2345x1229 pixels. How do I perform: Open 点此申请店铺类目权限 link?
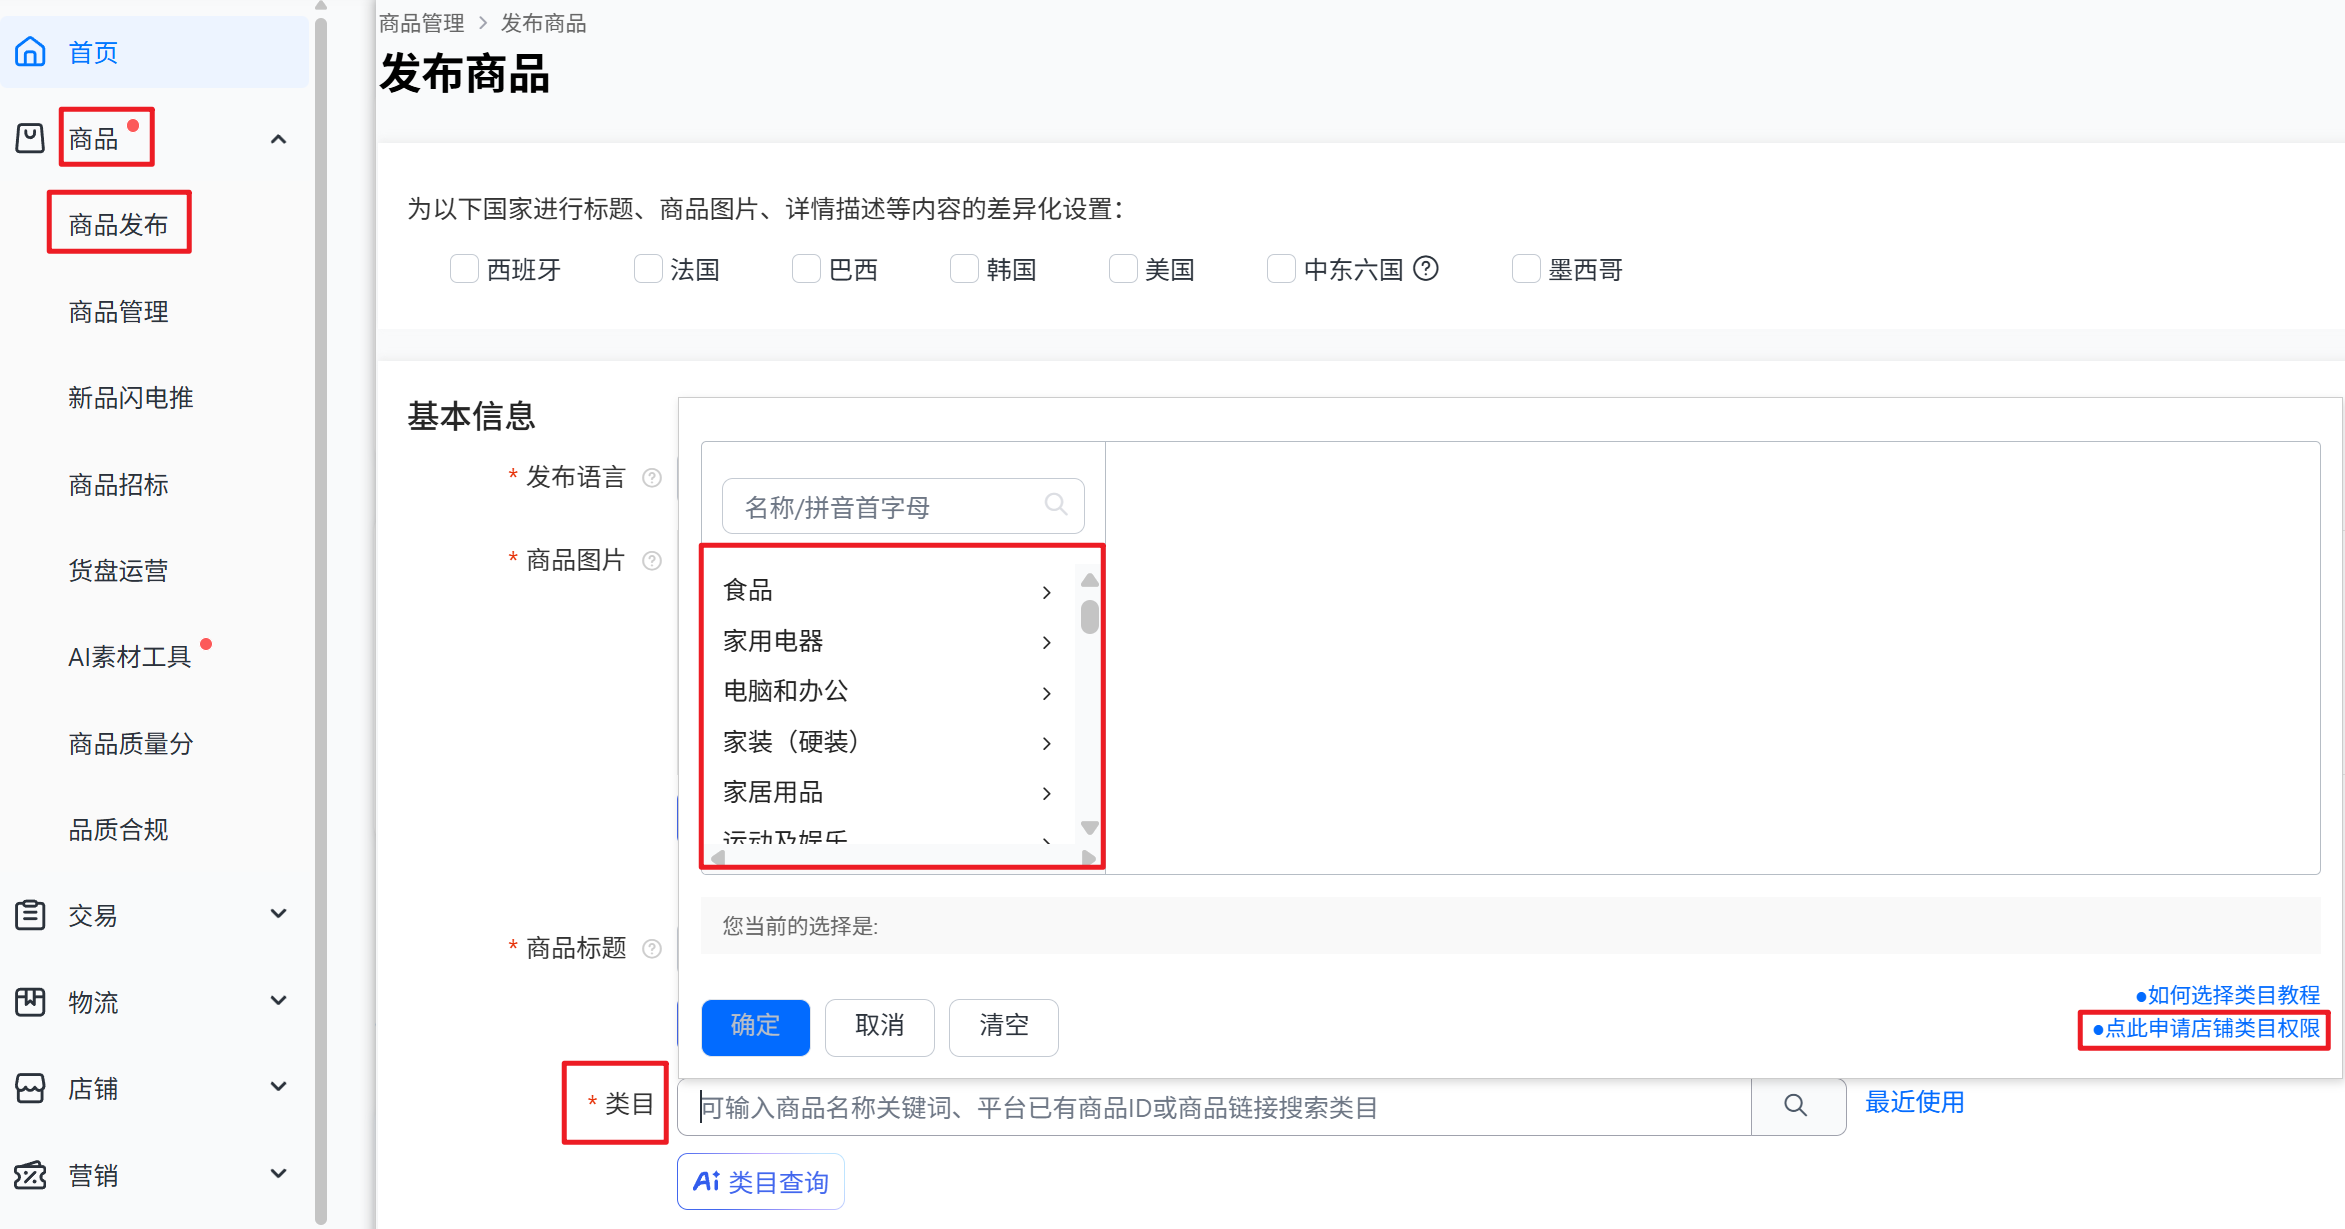(x=2211, y=1029)
